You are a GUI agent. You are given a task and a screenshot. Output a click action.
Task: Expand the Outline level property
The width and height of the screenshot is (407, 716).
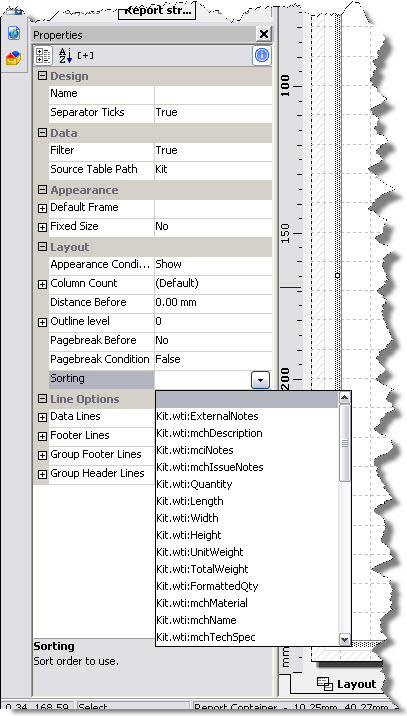coord(42,322)
